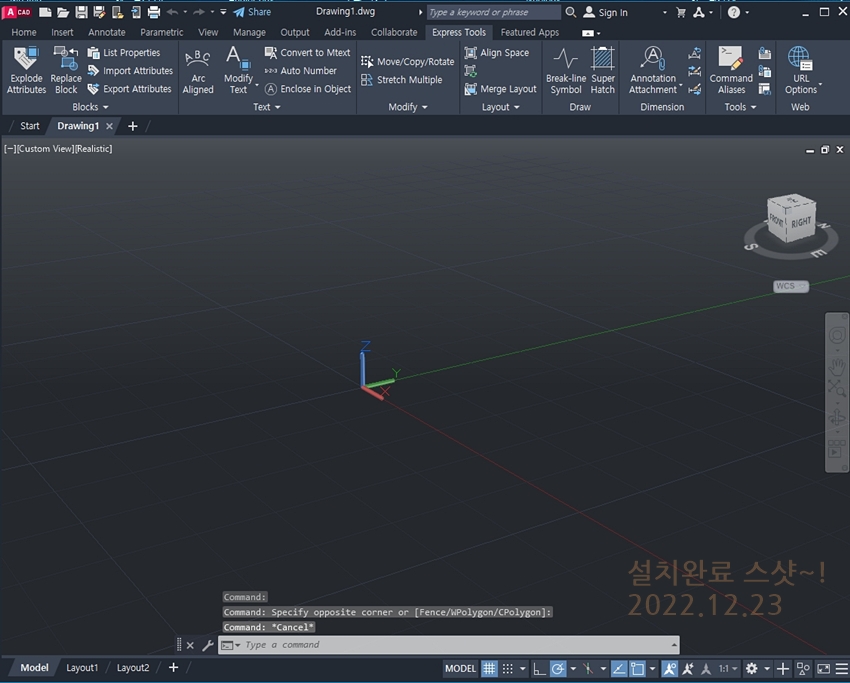Viewport: 850px width, 683px height.
Task: Open the WCS coordinate system dropdown
Action: coord(790,286)
